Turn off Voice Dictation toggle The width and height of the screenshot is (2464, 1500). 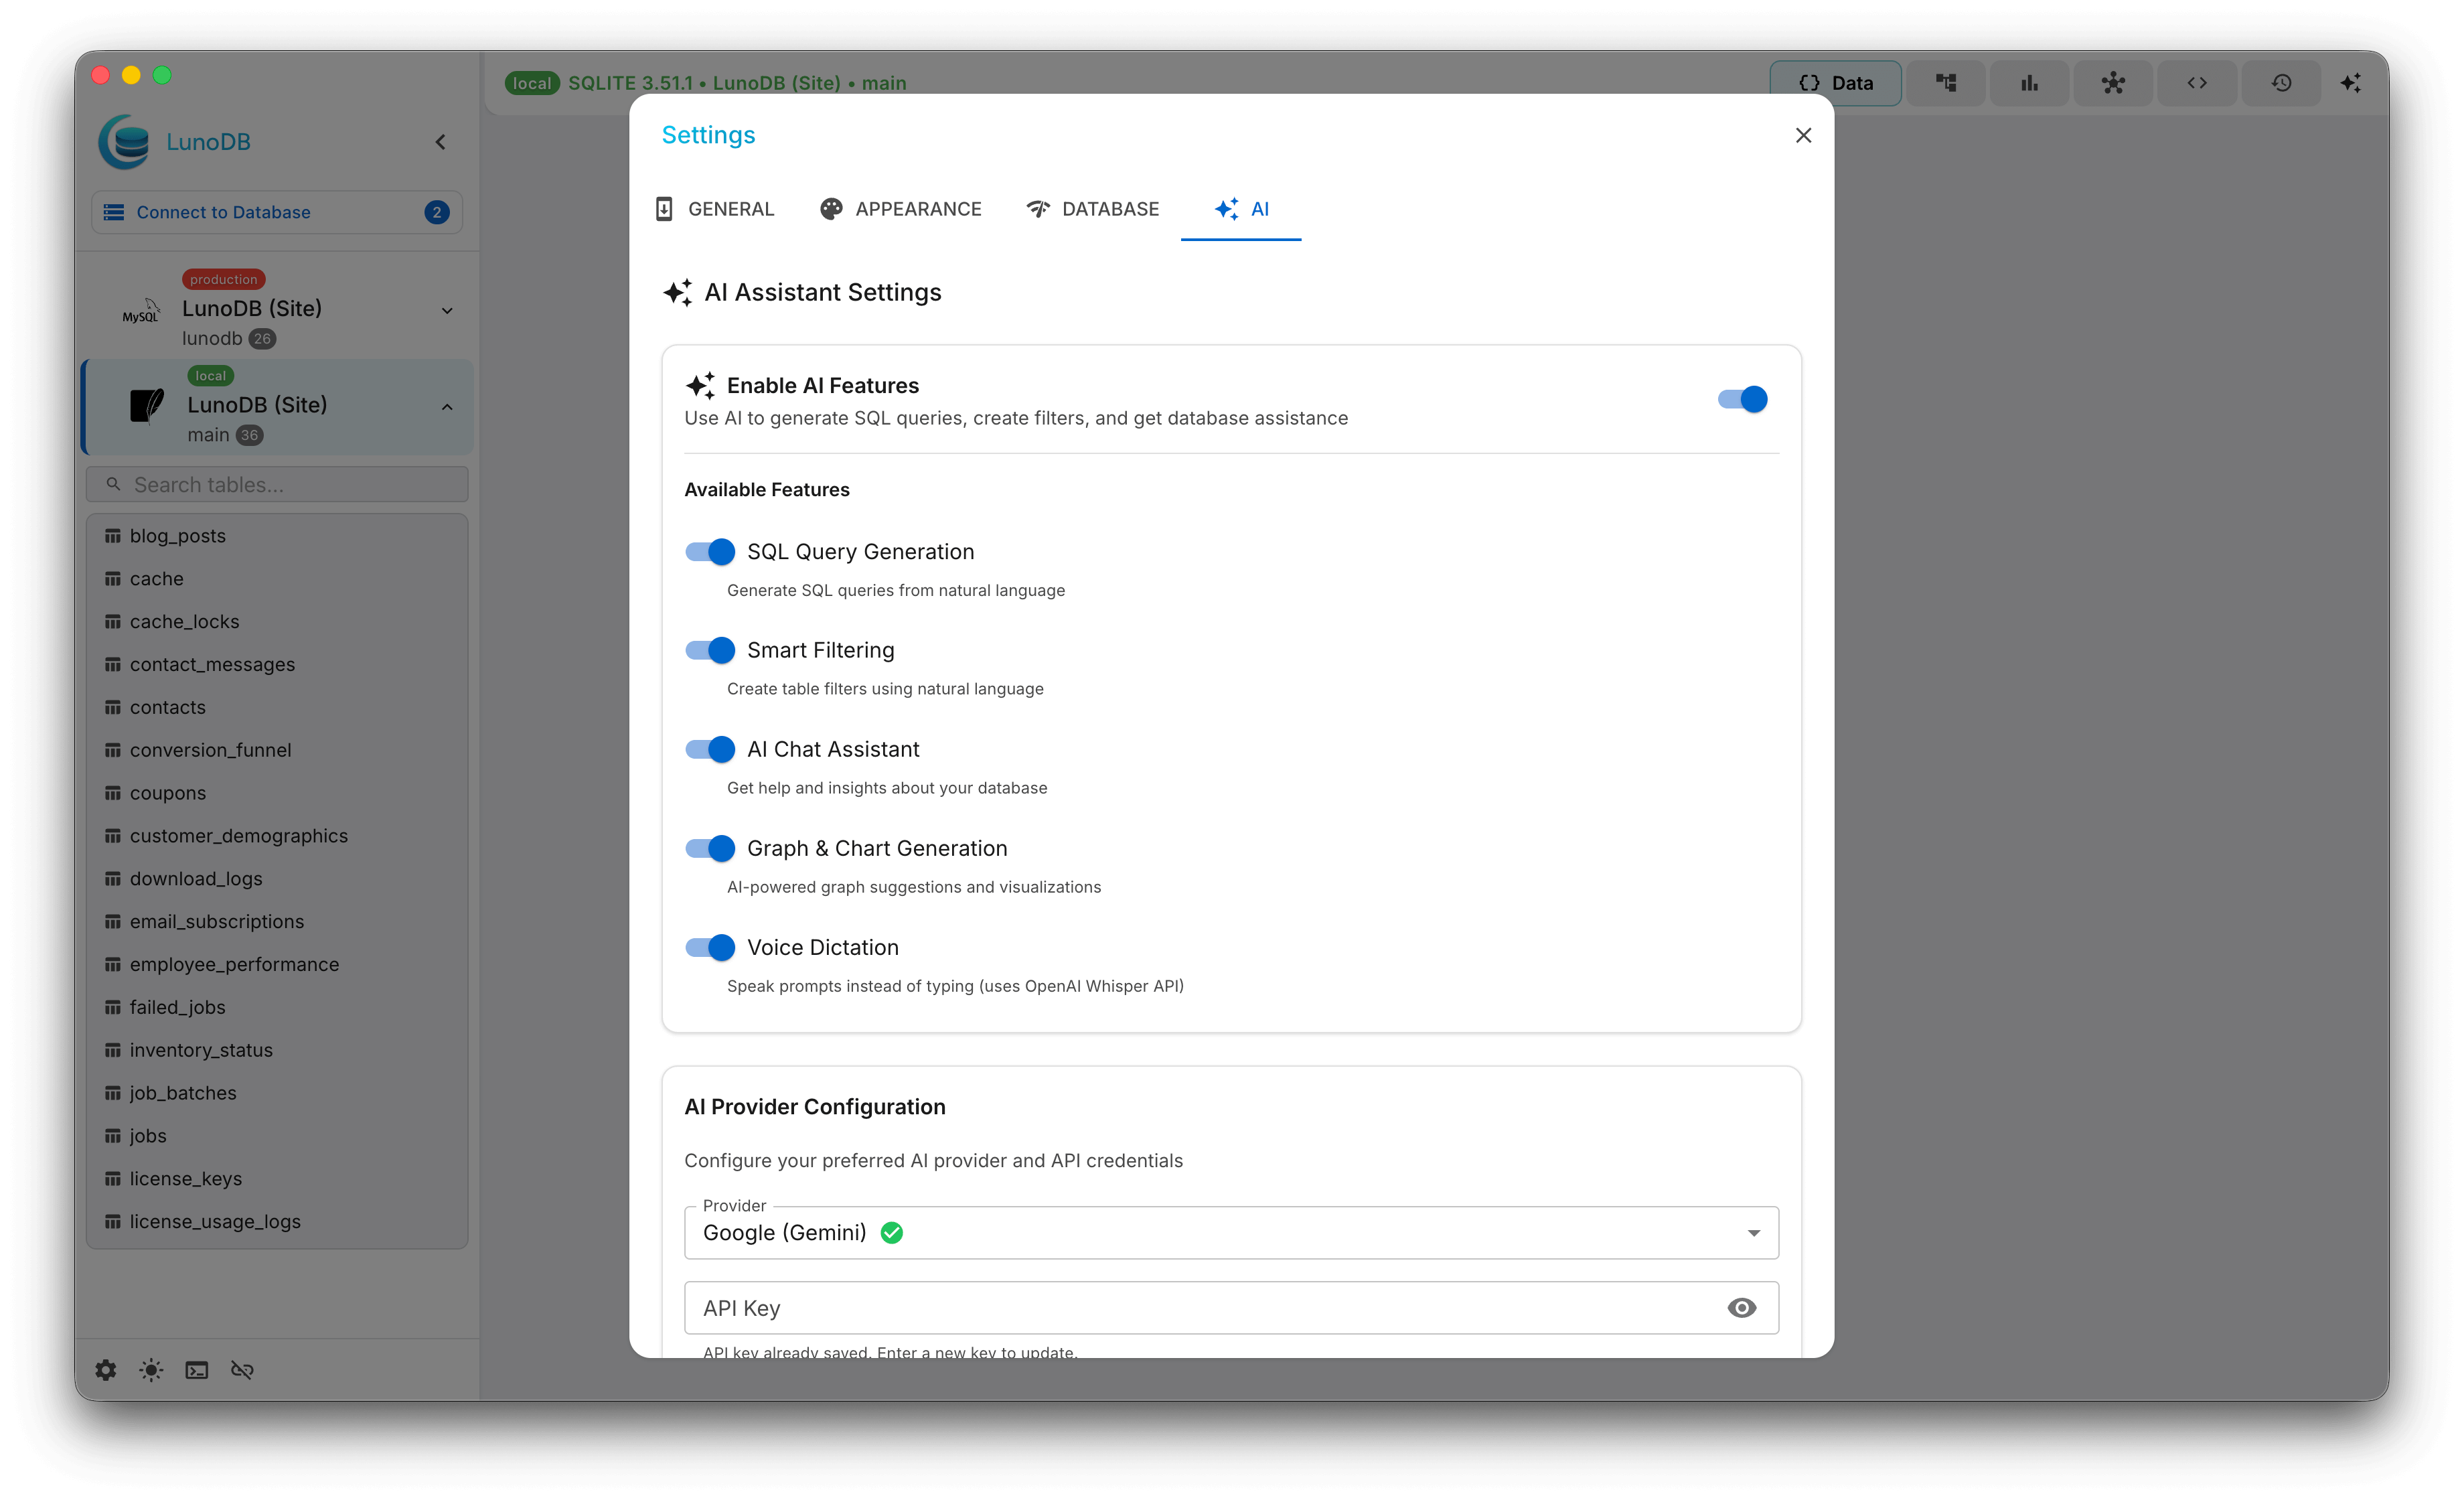pos(710,947)
